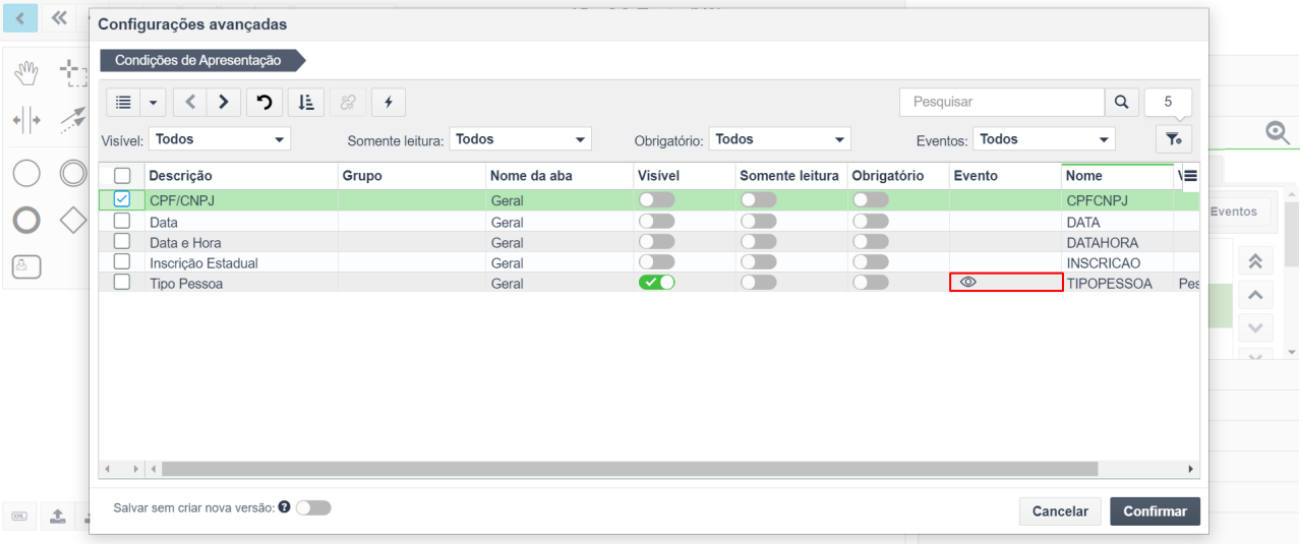Click the lightning bolt events icon
The height and width of the screenshot is (544, 1302).
388,102
